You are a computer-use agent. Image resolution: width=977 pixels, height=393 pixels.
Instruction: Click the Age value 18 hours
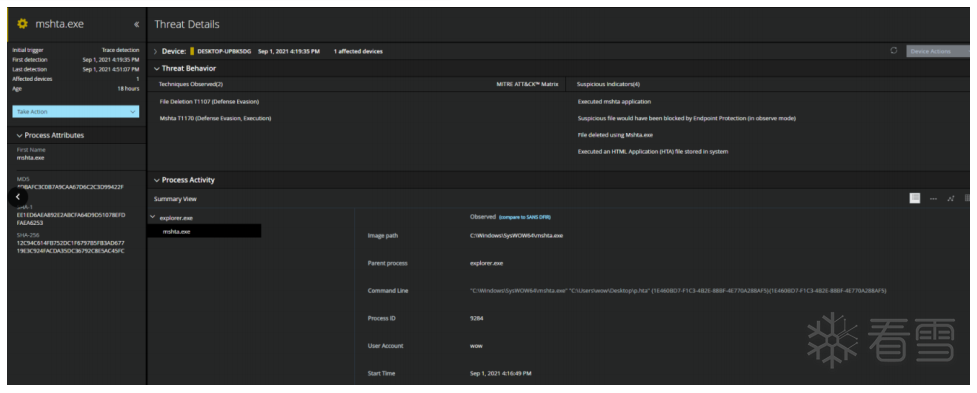click(129, 88)
